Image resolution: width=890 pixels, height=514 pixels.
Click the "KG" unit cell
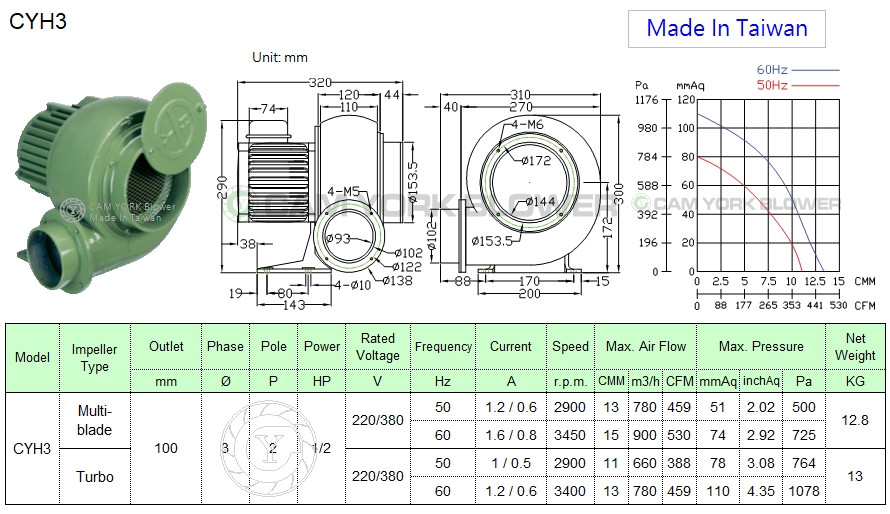(855, 381)
